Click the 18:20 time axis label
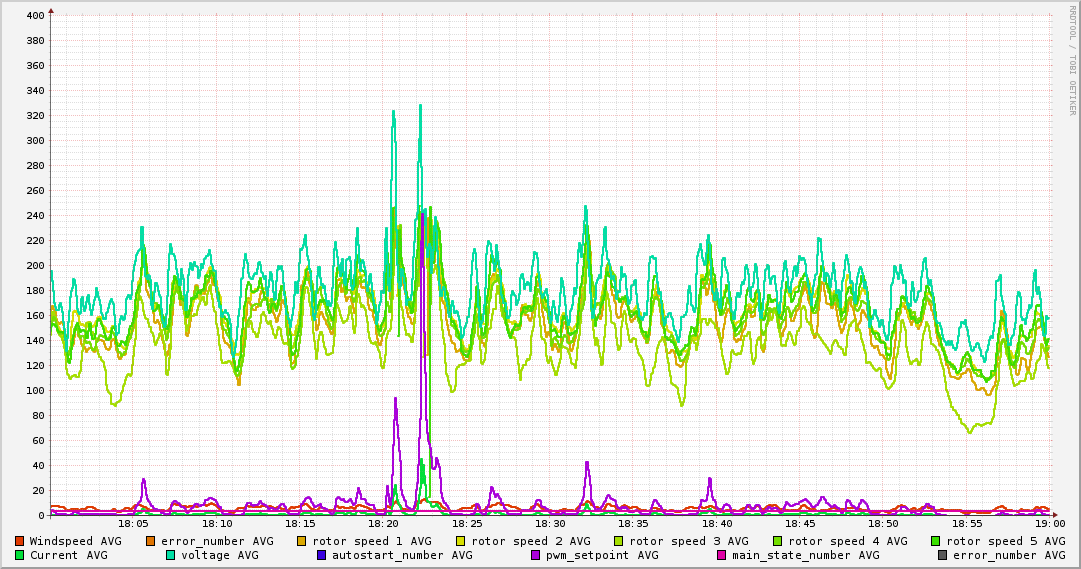This screenshot has height=569, width=1081. click(384, 524)
